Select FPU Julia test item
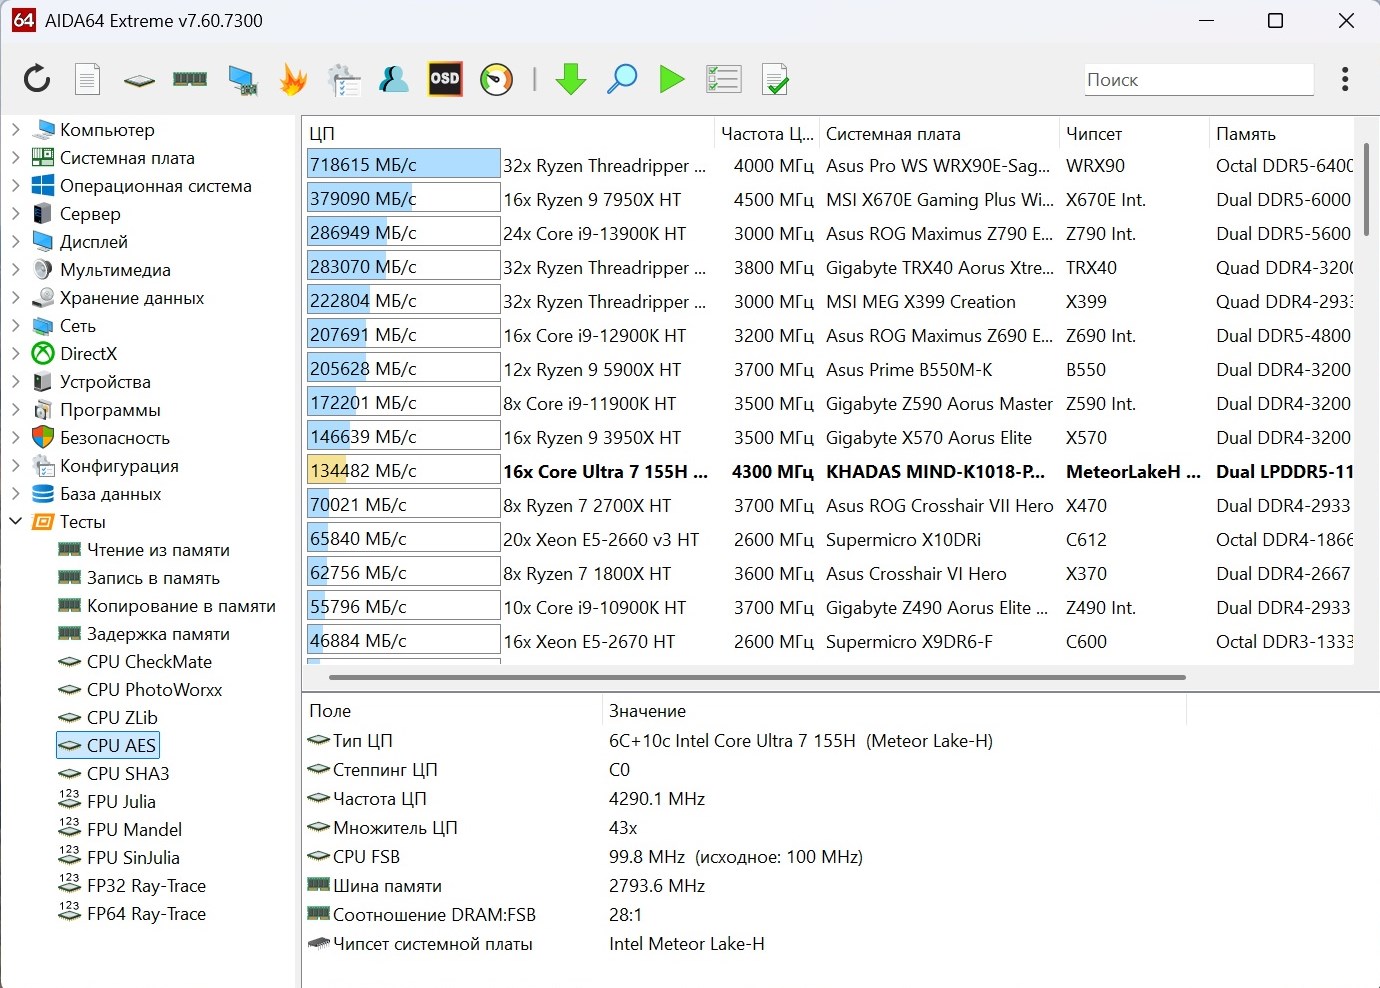This screenshot has height=988, width=1380. pyautogui.click(x=121, y=801)
